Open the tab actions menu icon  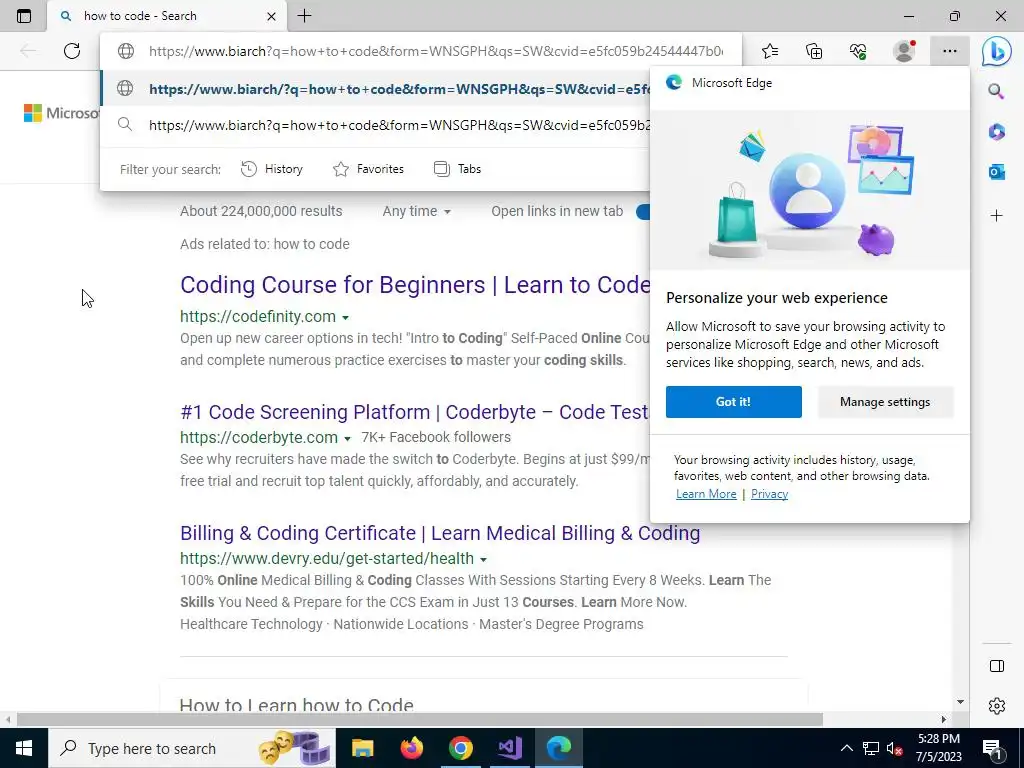(x=24, y=16)
